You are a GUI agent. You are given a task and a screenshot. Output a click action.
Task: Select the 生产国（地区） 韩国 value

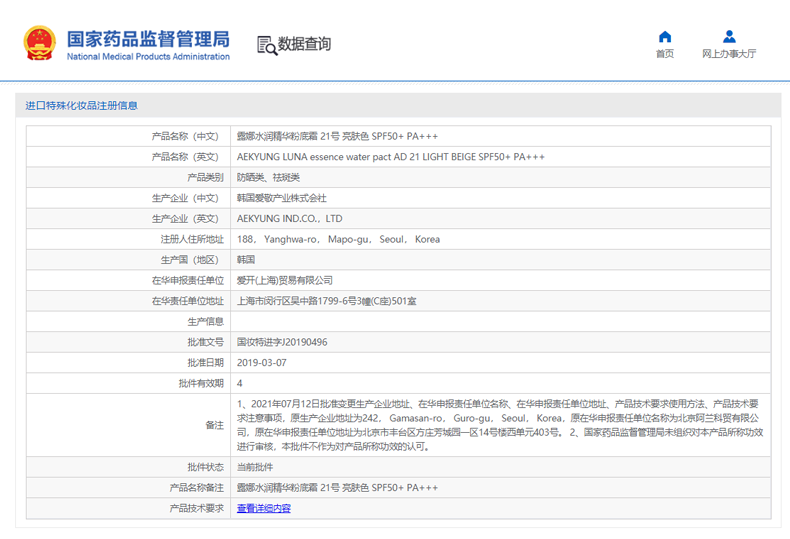tap(246, 259)
